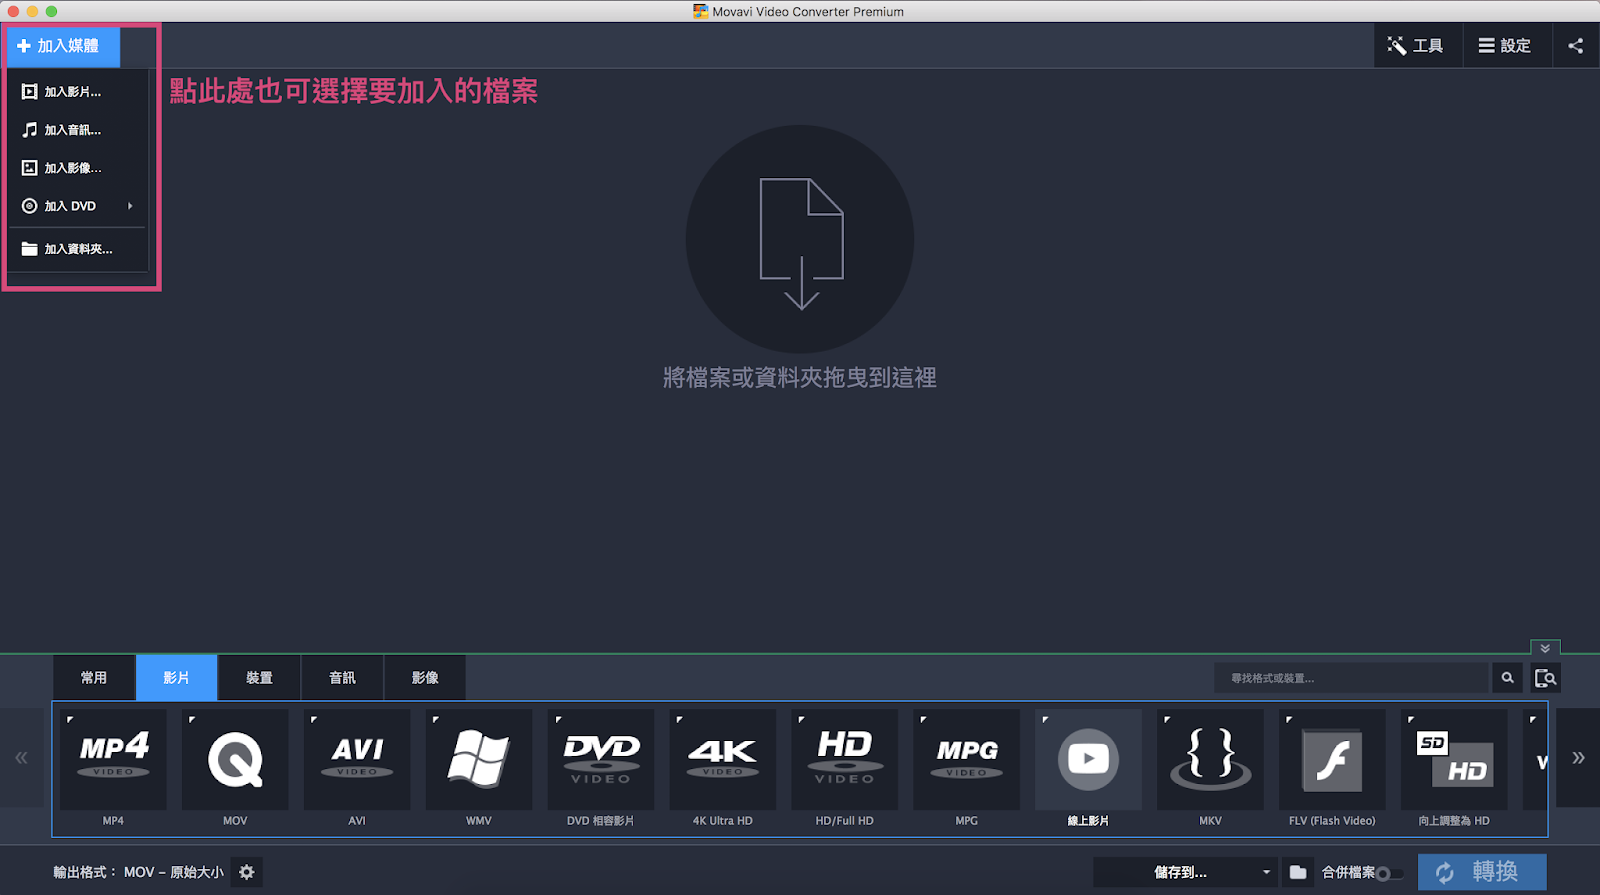
Task: Click the 輸出格式 MOV – 原始大小 text
Action: click(139, 872)
